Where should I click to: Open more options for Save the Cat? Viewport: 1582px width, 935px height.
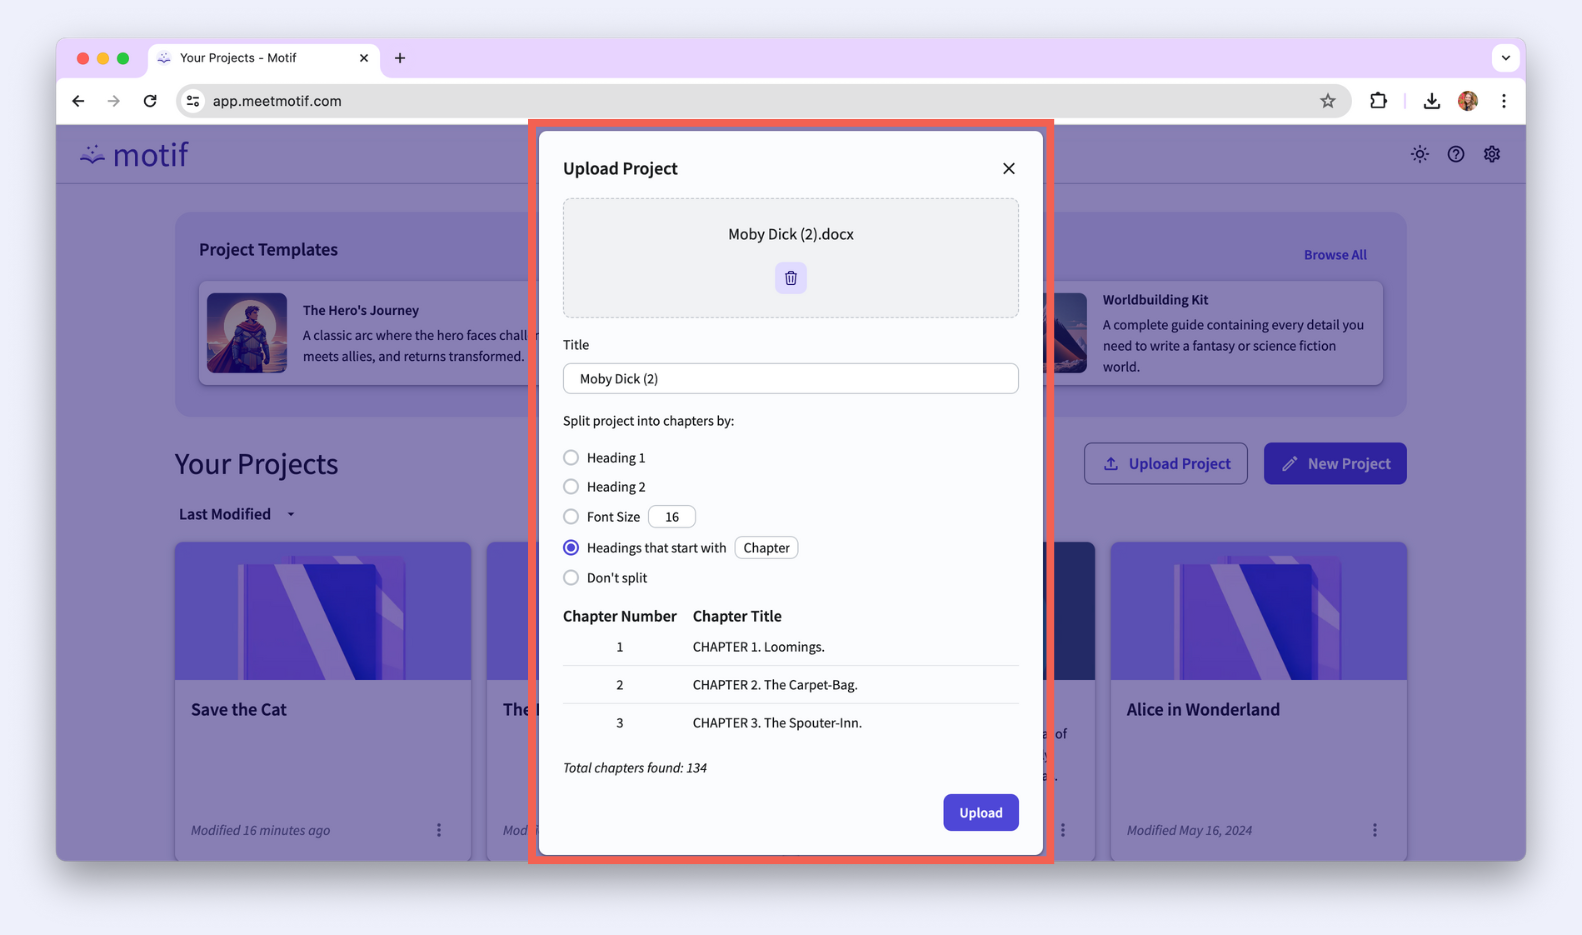[x=438, y=830]
